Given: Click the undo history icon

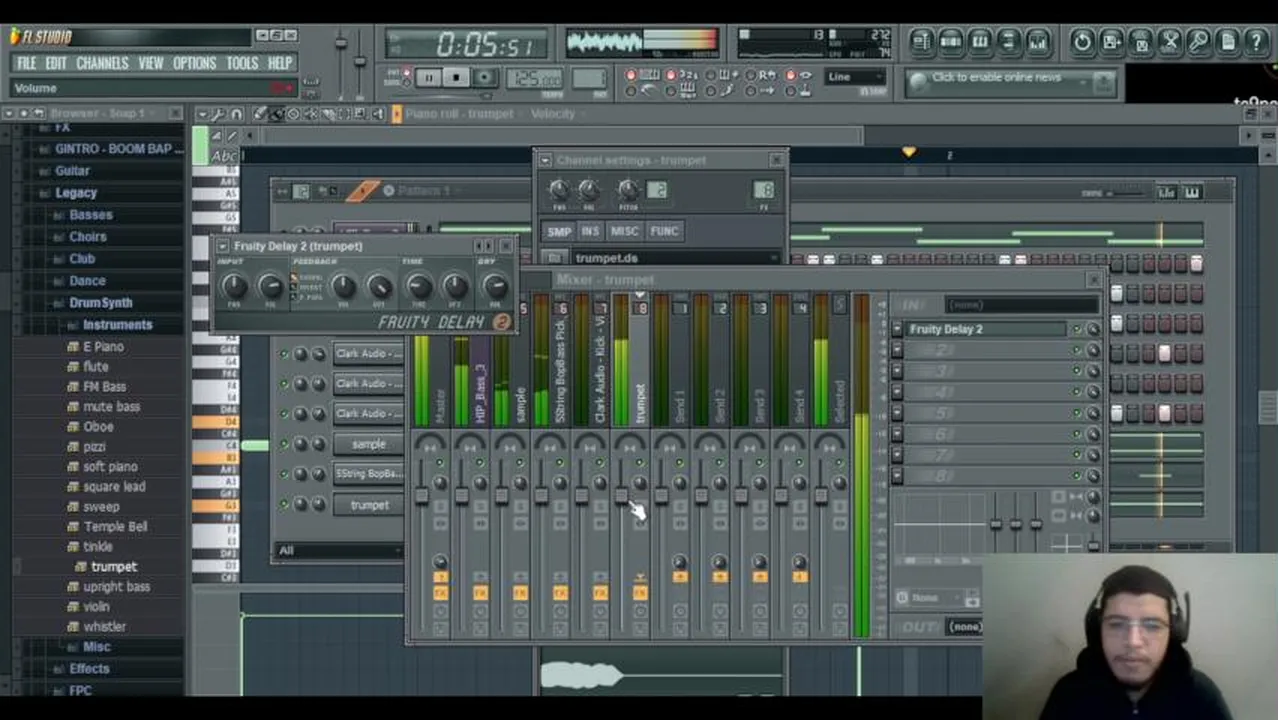Looking at the screenshot, I should coord(1082,42).
